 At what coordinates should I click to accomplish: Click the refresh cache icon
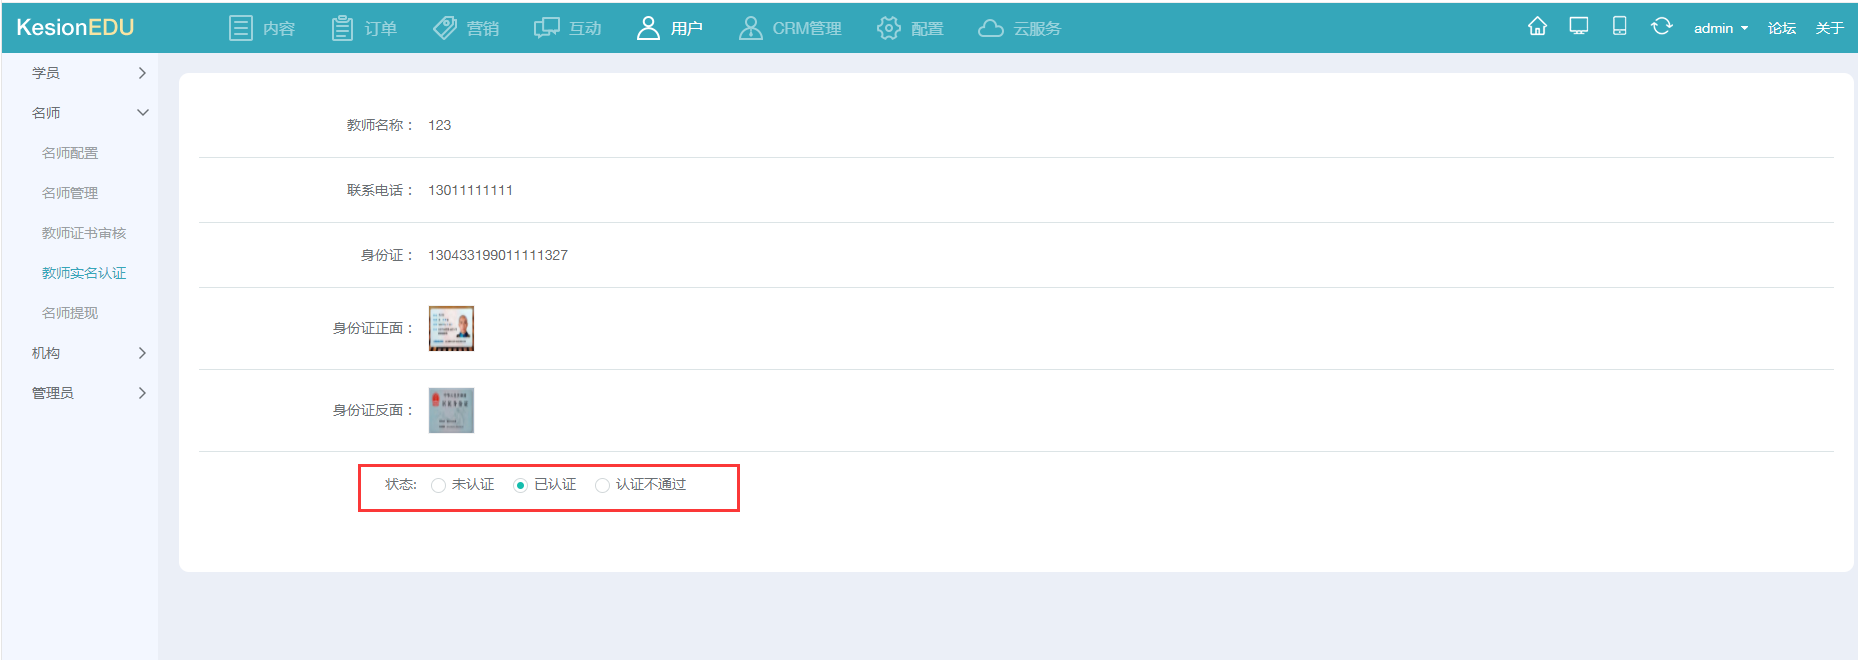pos(1661,27)
